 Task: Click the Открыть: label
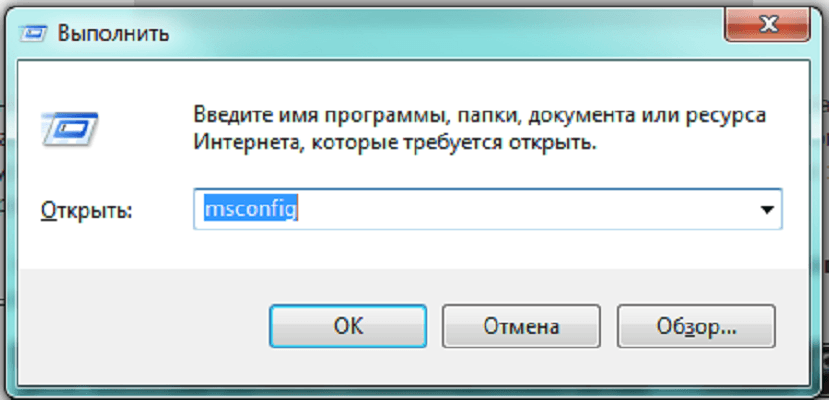[x=86, y=210]
